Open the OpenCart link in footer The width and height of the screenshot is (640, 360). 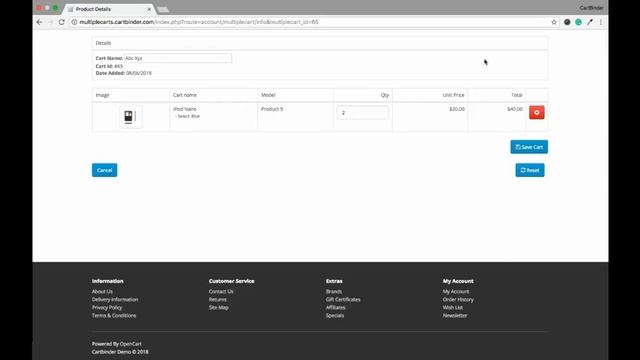pyautogui.click(x=131, y=344)
